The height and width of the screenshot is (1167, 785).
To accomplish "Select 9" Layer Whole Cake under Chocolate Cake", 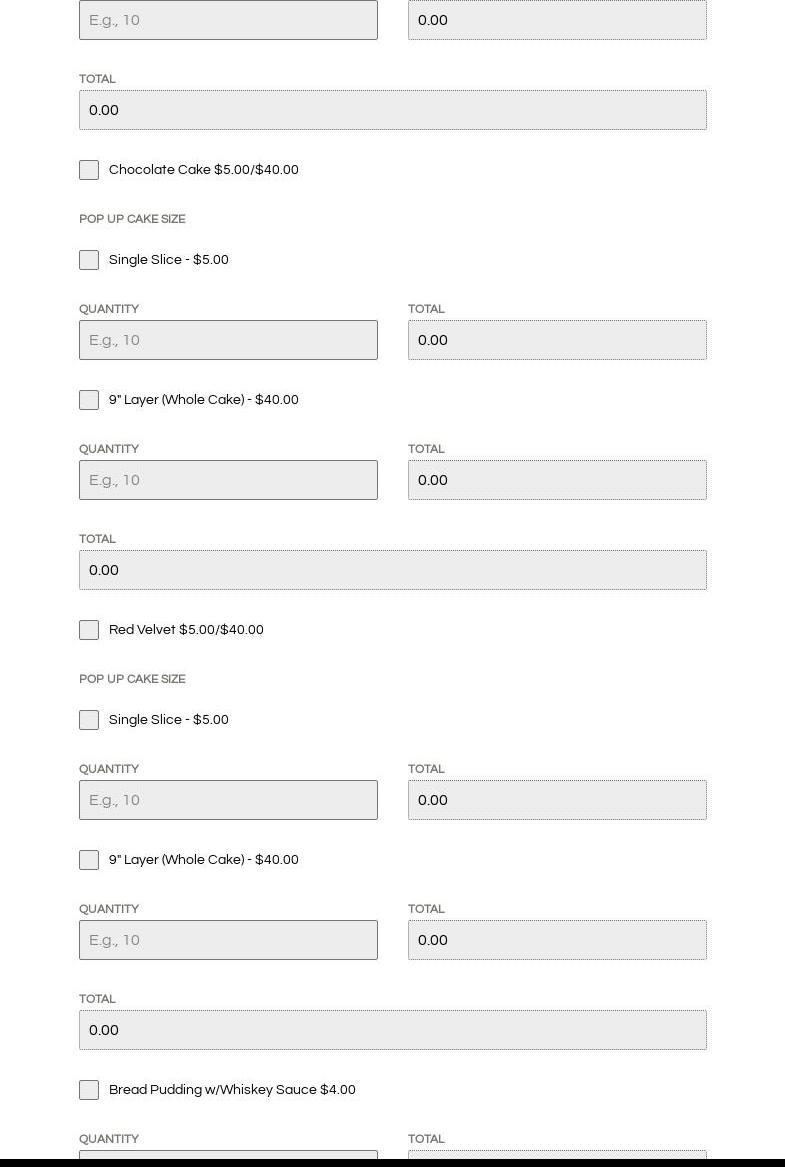I will click(x=89, y=400).
